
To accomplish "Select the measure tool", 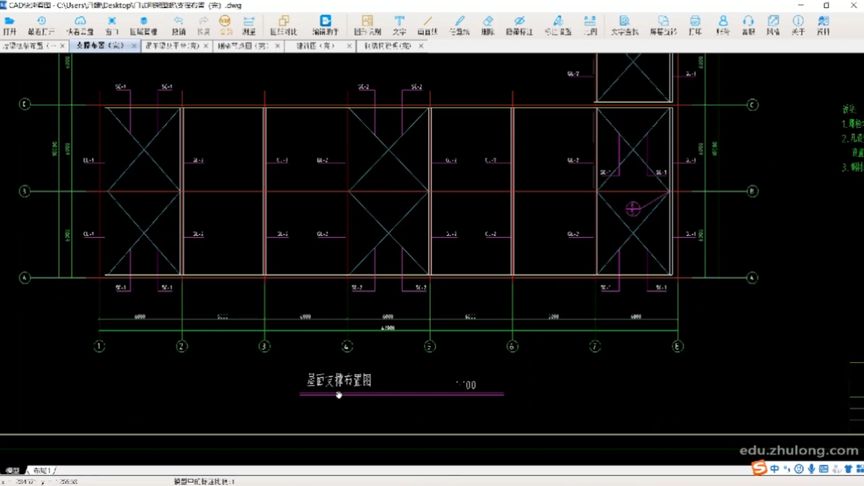I will 249,25.
